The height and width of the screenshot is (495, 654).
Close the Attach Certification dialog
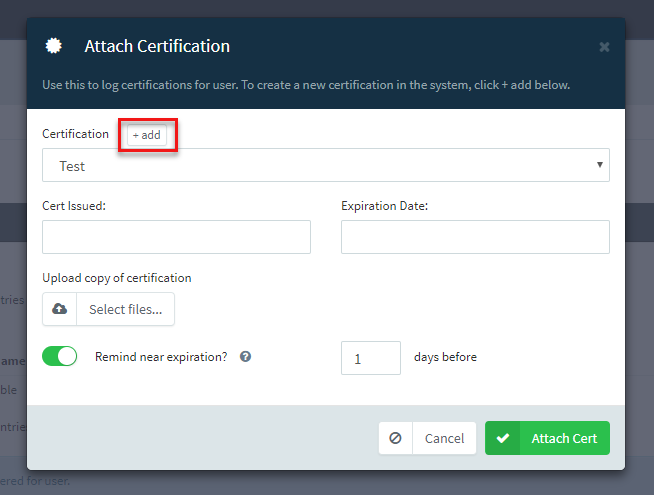(604, 47)
